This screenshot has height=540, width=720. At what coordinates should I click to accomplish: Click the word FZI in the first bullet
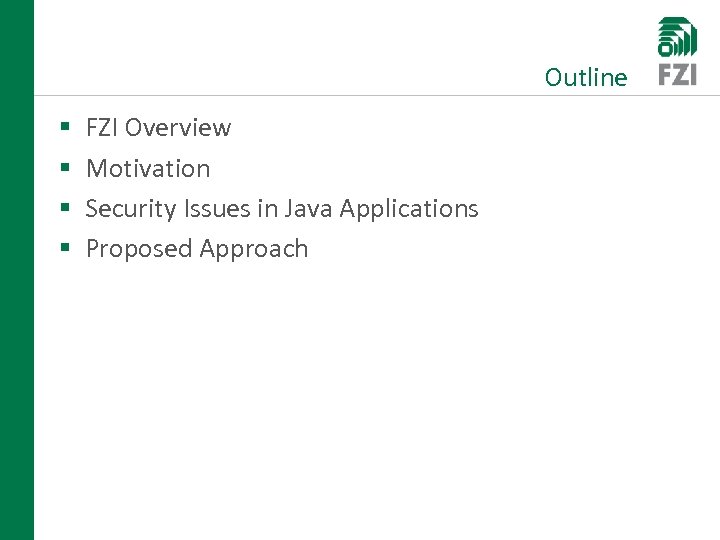click(102, 128)
